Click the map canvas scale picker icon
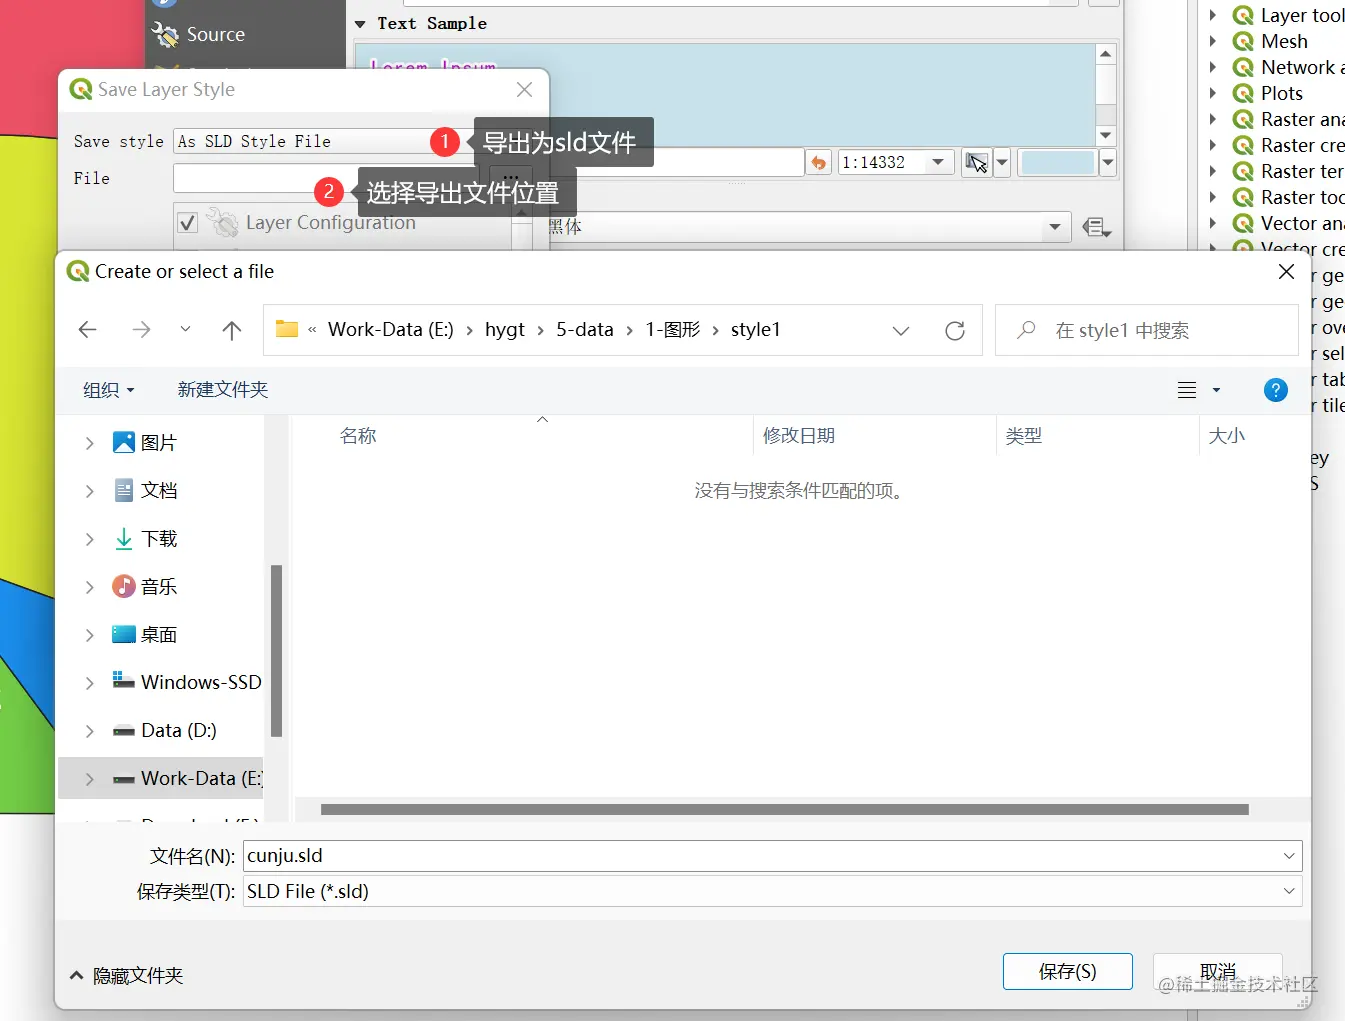Screen dimensions: 1345x1021 point(976,162)
